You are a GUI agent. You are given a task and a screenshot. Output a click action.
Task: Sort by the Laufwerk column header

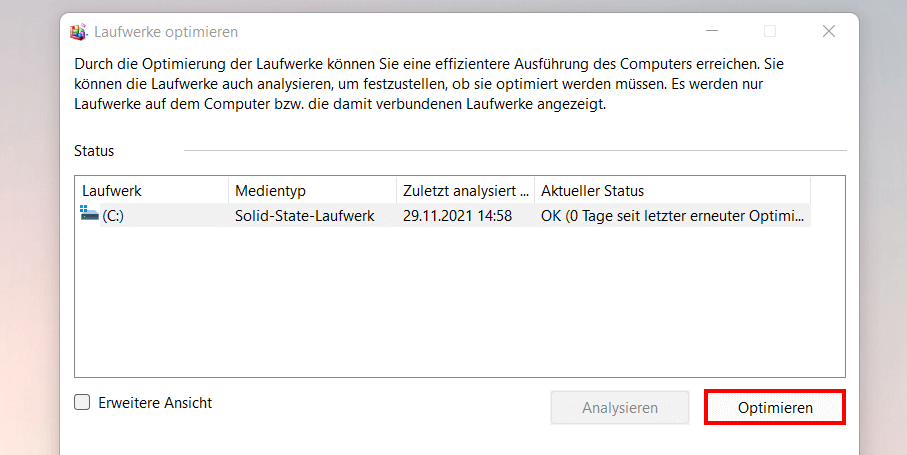tap(152, 190)
